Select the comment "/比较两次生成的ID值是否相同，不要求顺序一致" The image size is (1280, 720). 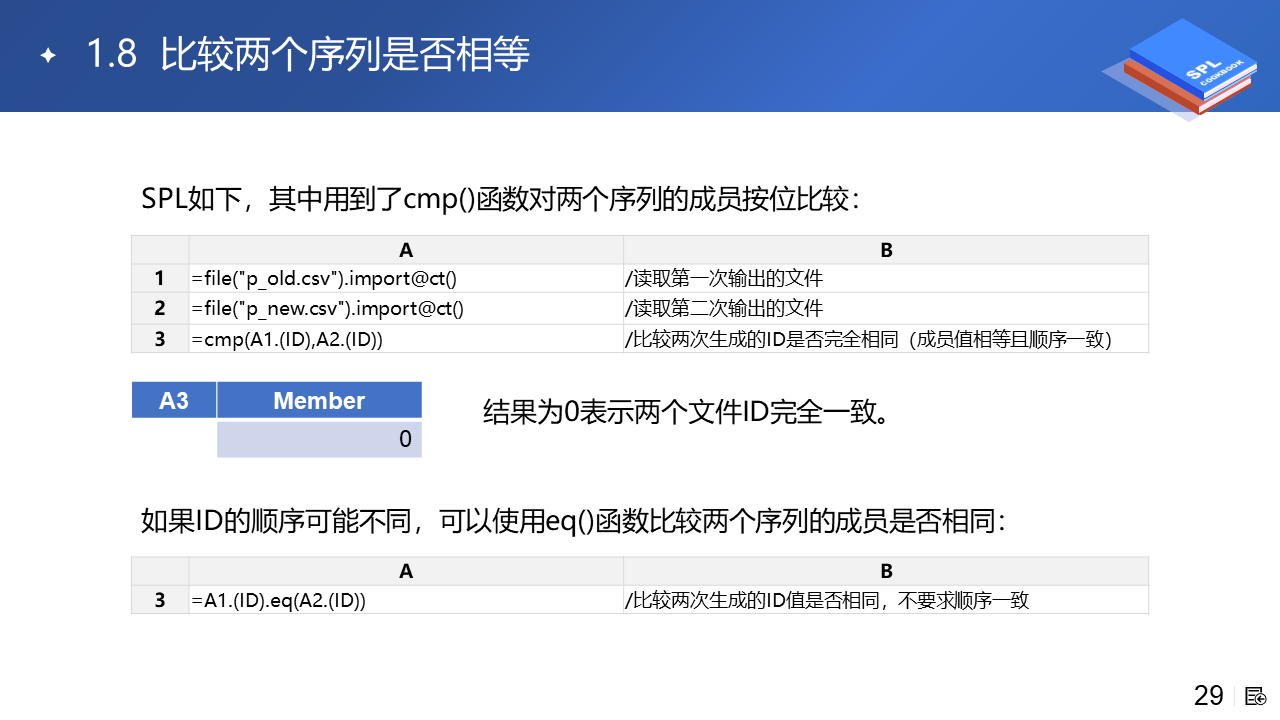827,600
